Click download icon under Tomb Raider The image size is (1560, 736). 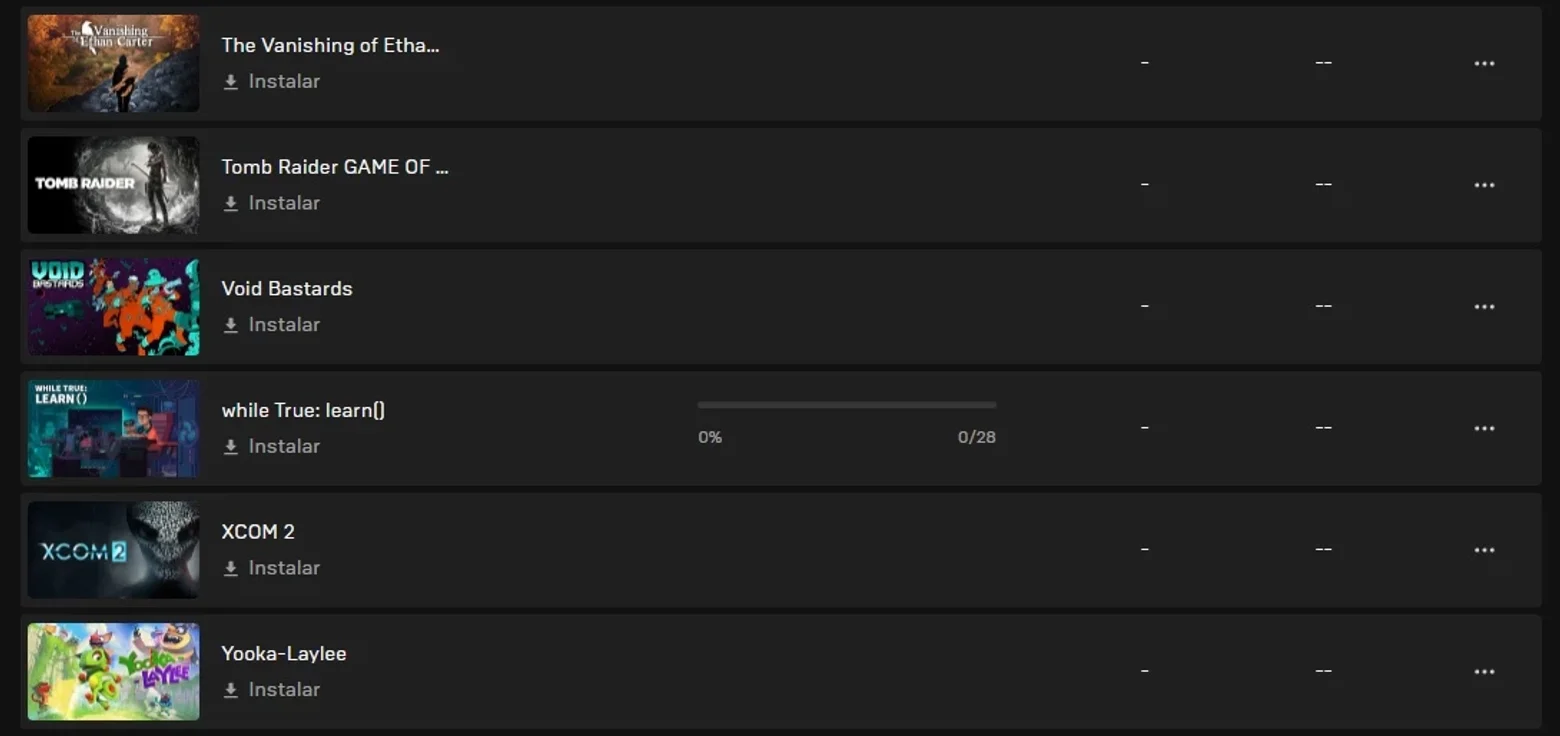(x=231, y=204)
